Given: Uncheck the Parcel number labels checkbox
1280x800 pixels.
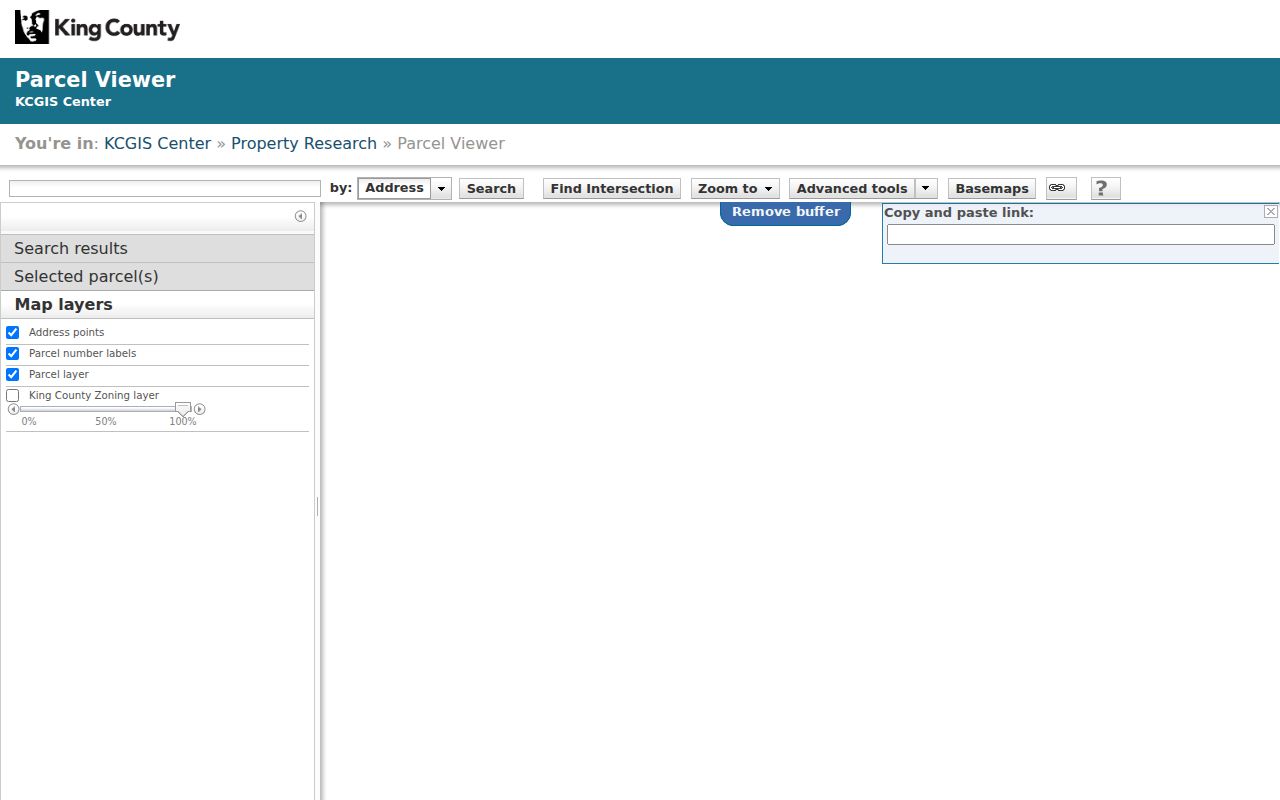Looking at the screenshot, I should pos(13,353).
